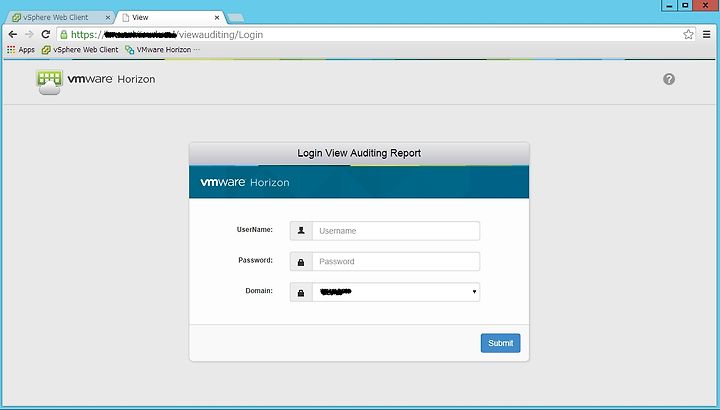The width and height of the screenshot is (720, 410).
Task: Select the View browser tab
Action: (170, 17)
